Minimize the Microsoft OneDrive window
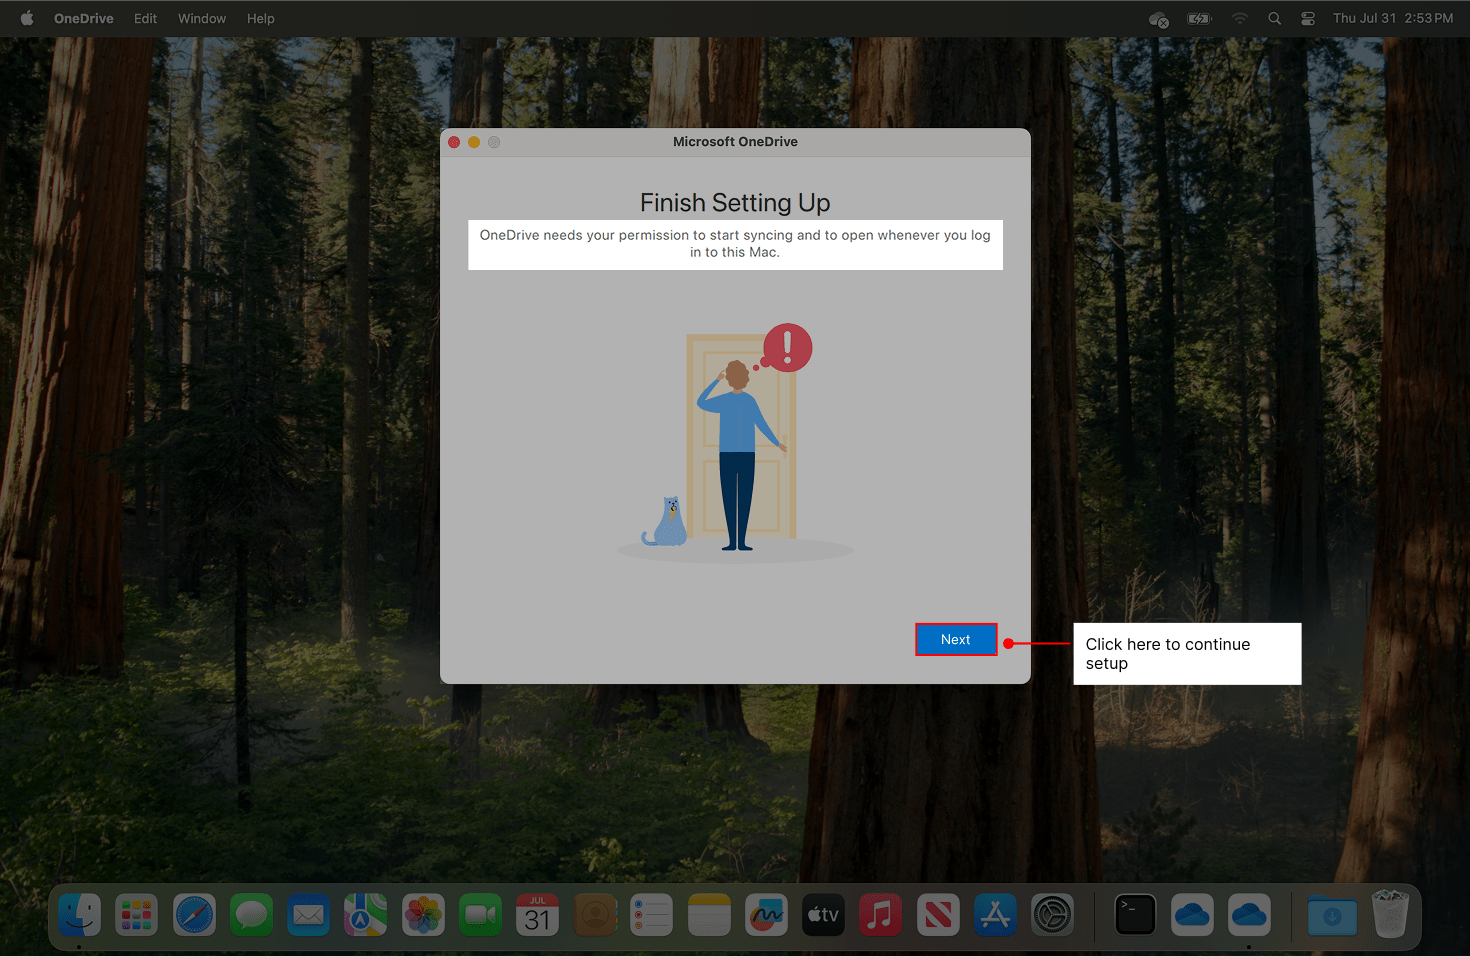Viewport: 1470px width, 957px height. 474,142
